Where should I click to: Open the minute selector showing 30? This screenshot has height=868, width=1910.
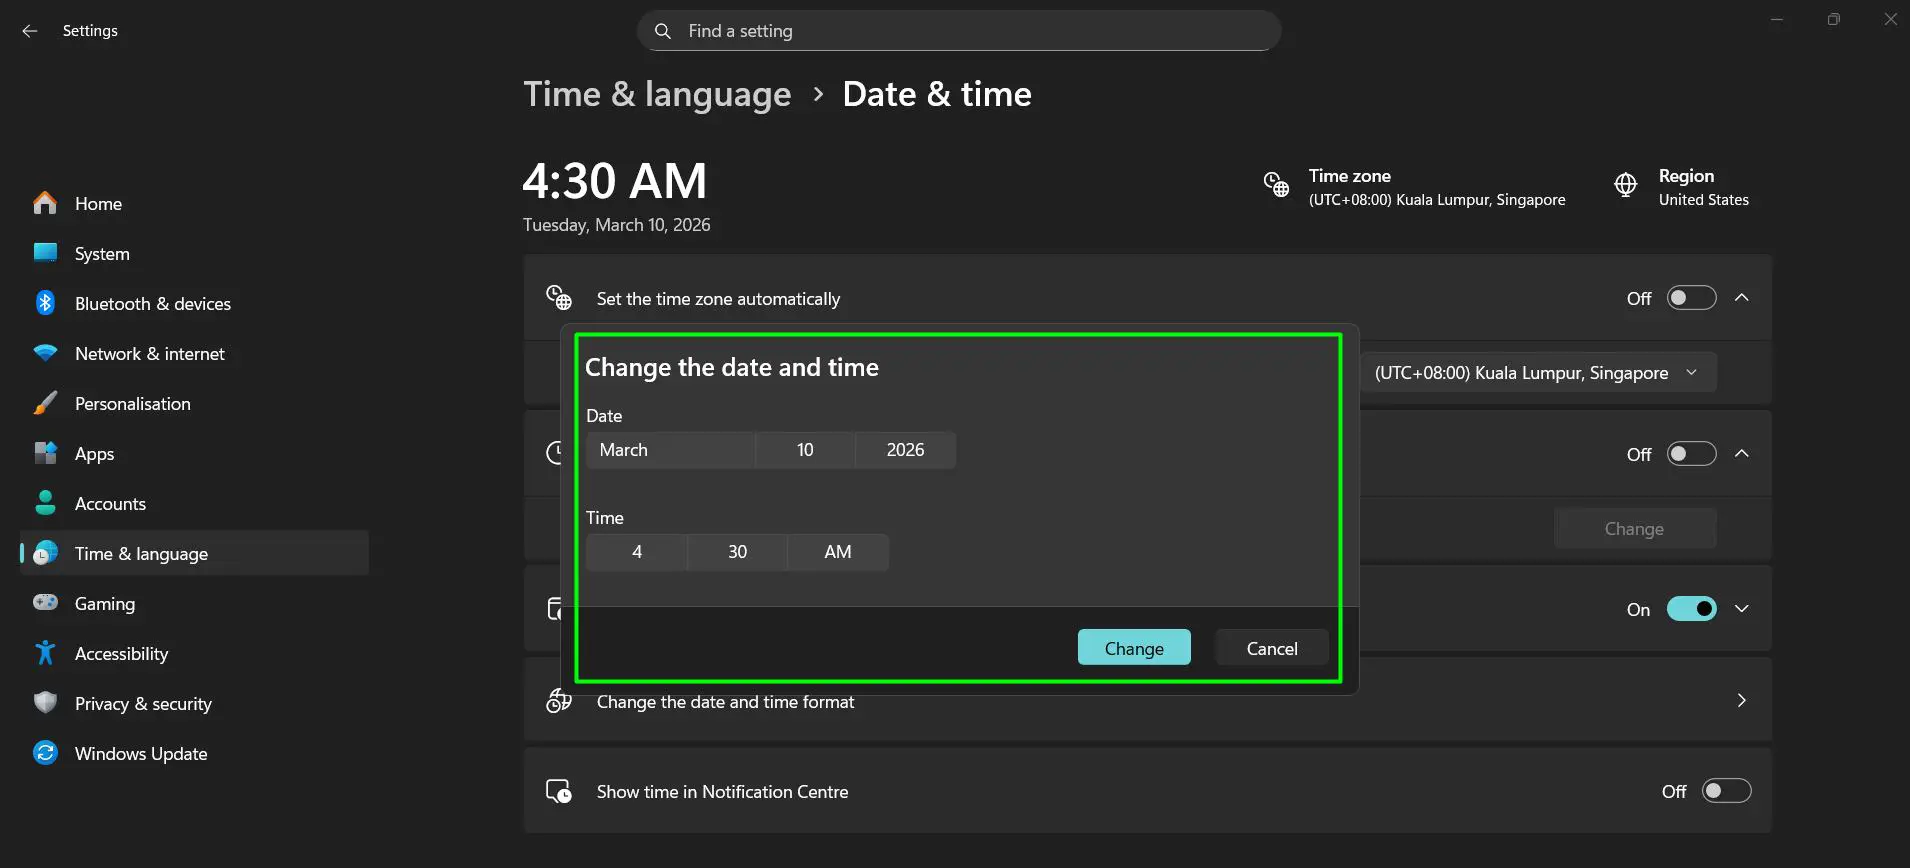(737, 552)
